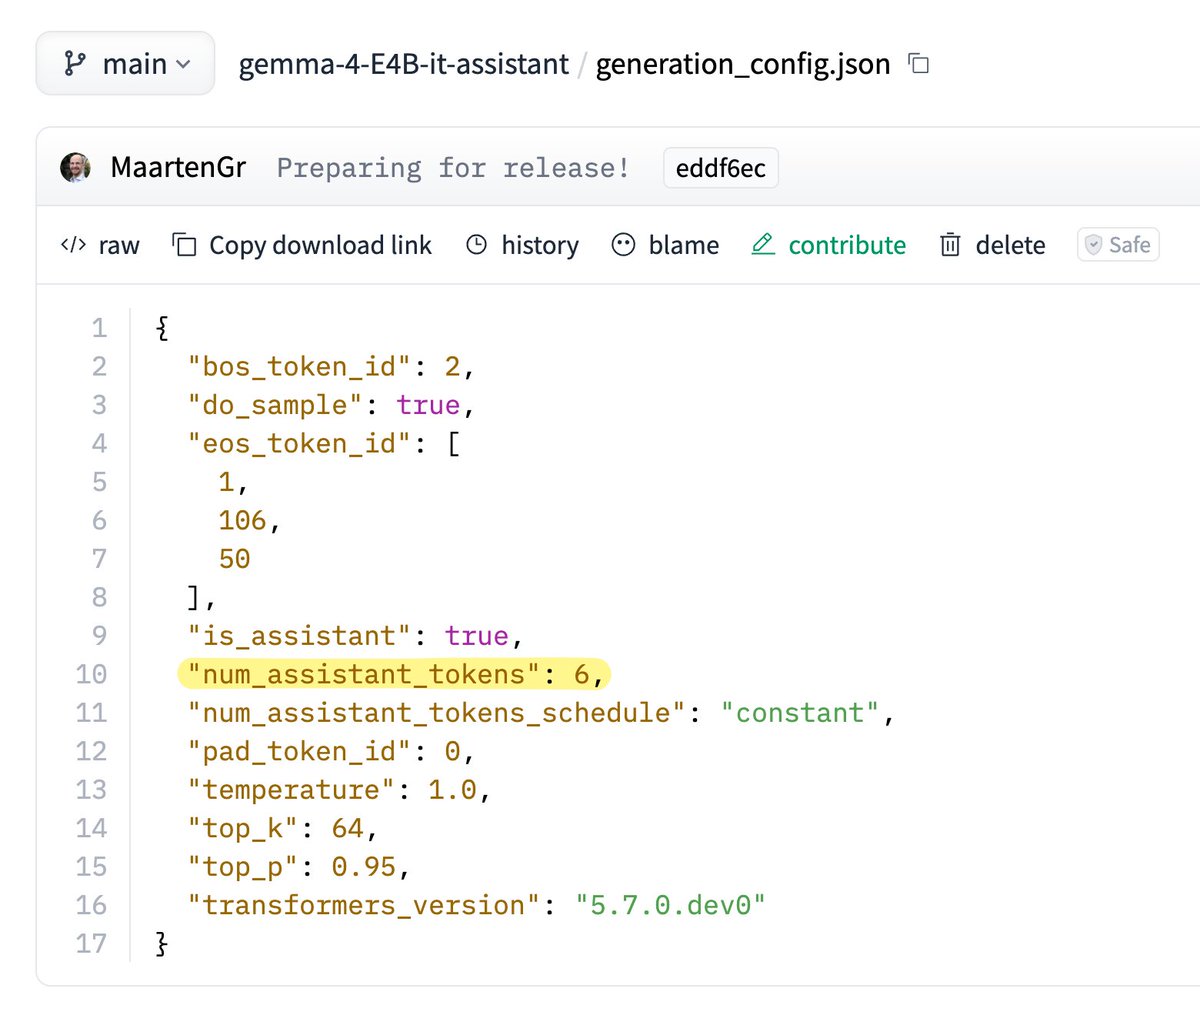Select line number 10
Viewport: 1200px width, 1022px height.
pyautogui.click(x=91, y=674)
